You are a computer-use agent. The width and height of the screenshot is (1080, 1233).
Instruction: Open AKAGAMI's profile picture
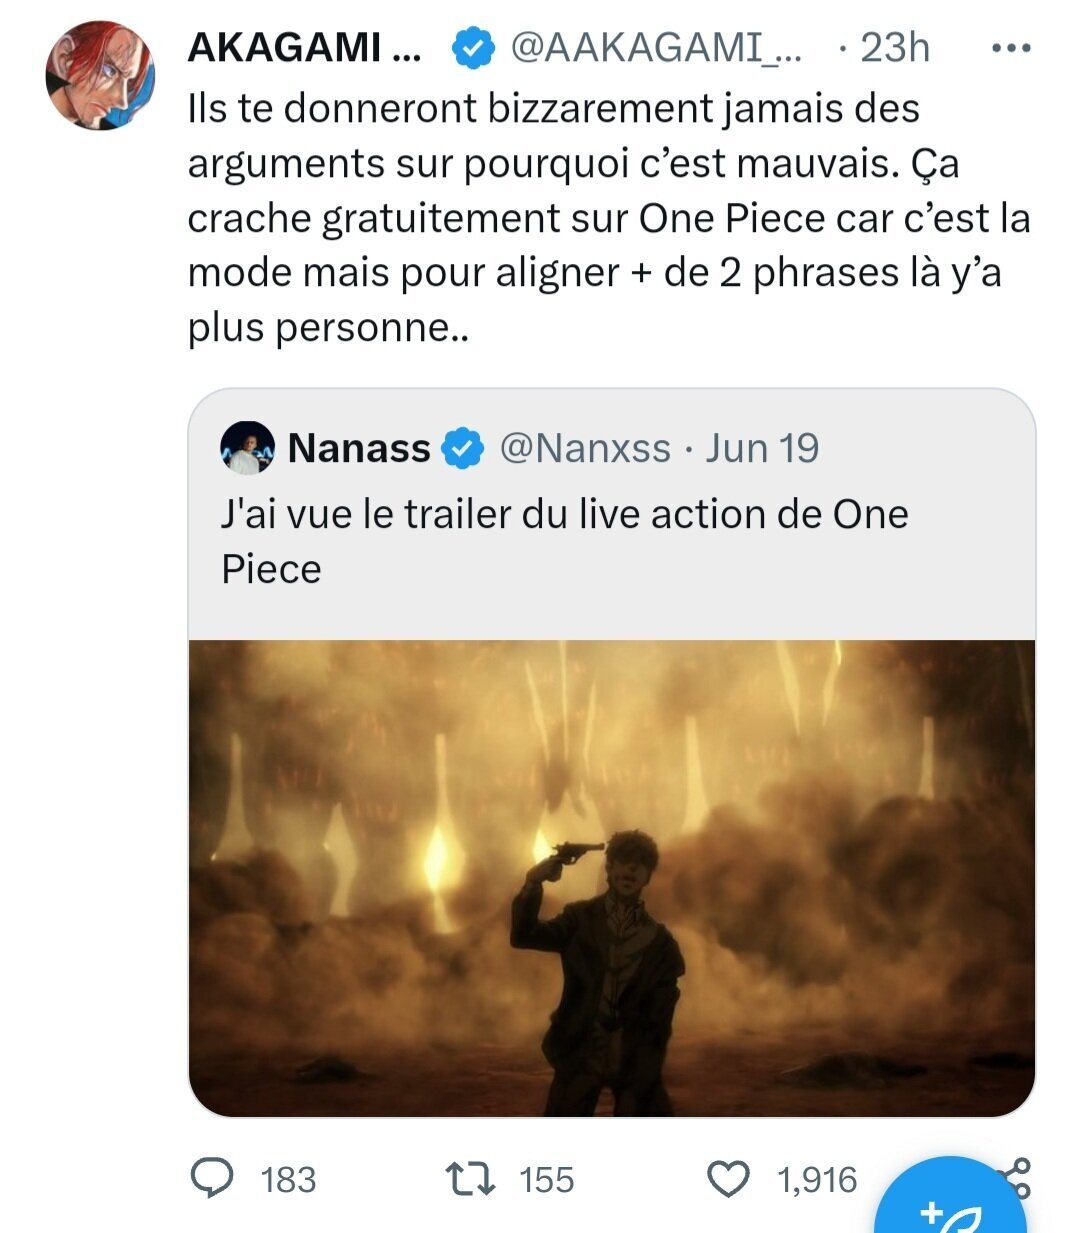pos(100,75)
